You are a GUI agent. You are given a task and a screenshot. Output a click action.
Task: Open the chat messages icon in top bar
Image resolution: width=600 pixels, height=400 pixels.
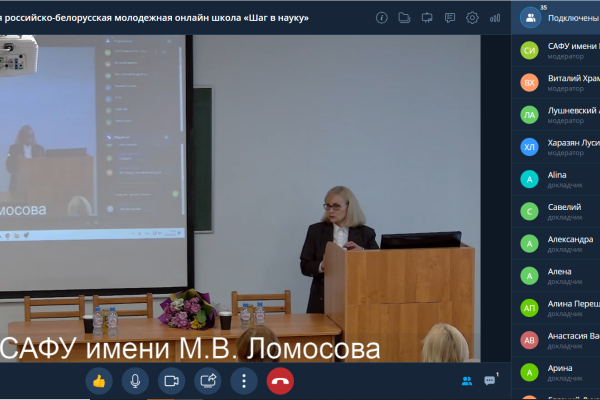(x=449, y=17)
